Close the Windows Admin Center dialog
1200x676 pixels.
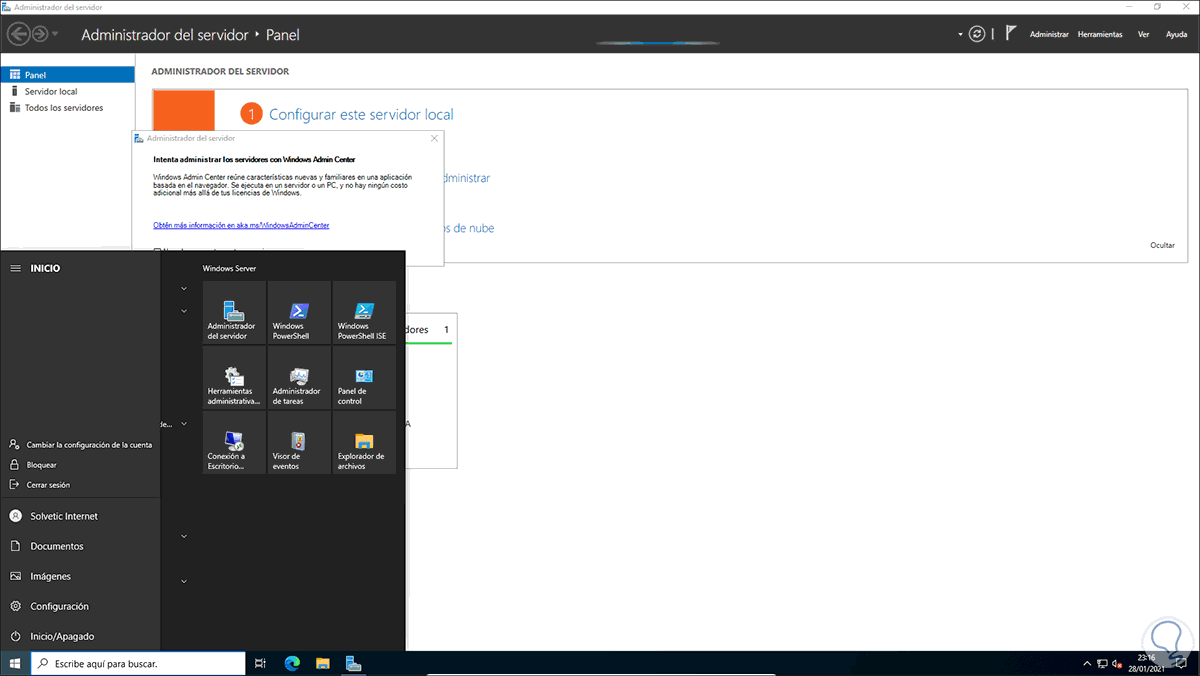433,138
